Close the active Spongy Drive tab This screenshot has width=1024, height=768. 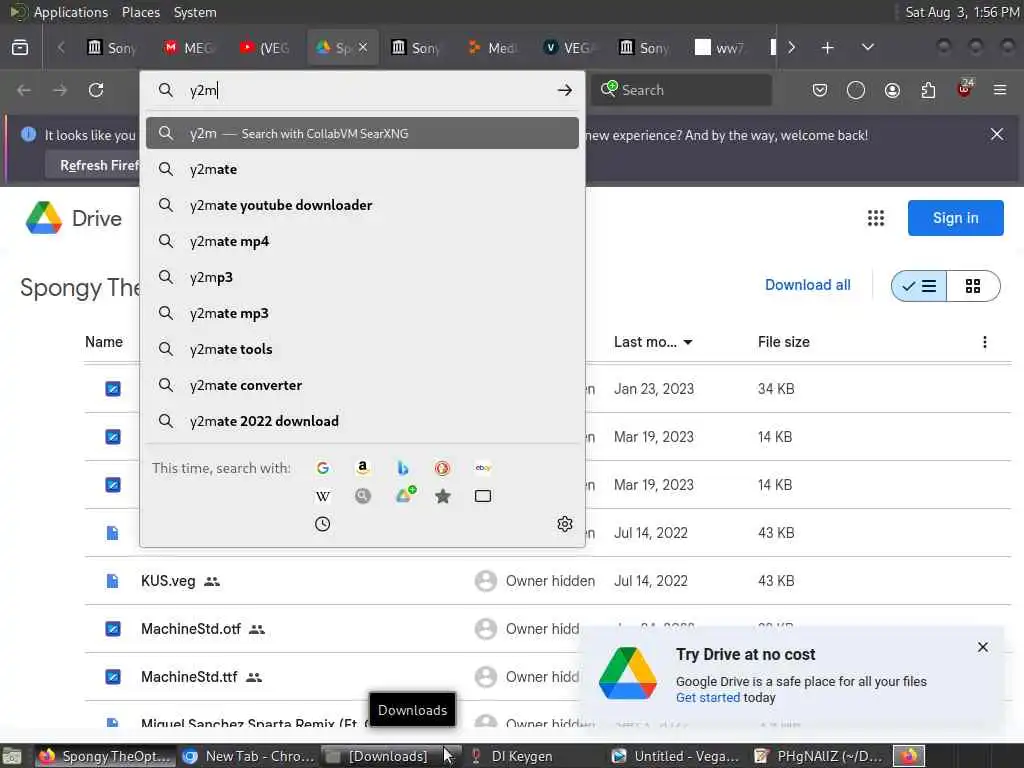tap(363, 47)
